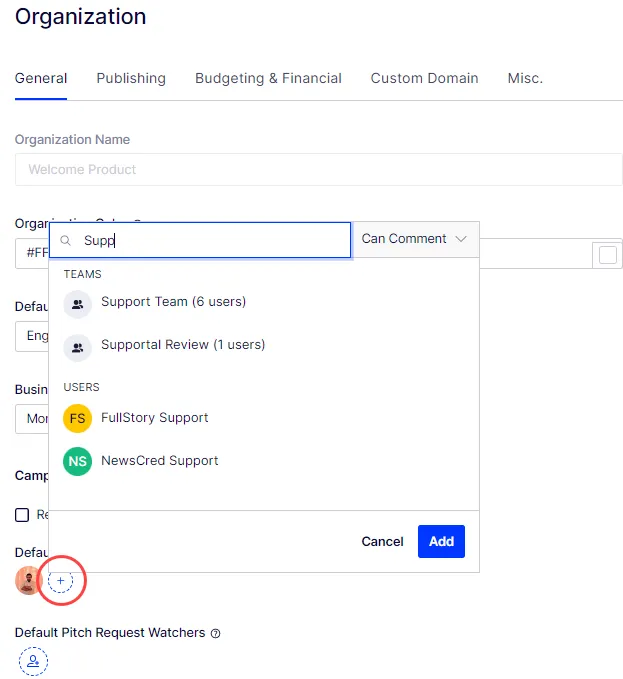623x679 pixels.
Task: Open the Budgeting & Financial tab
Action: click(268, 78)
